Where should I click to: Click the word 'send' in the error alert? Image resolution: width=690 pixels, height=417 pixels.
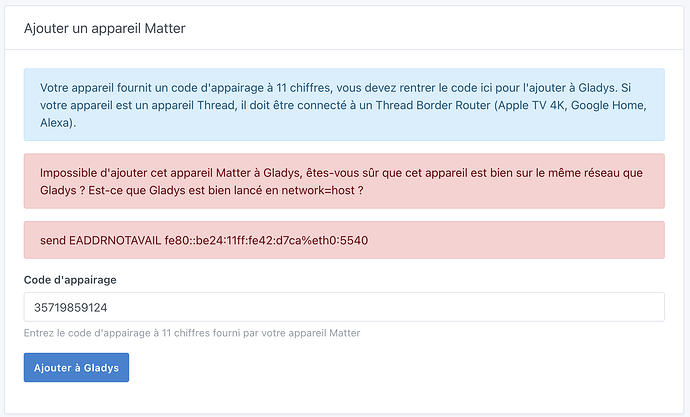coord(54,241)
